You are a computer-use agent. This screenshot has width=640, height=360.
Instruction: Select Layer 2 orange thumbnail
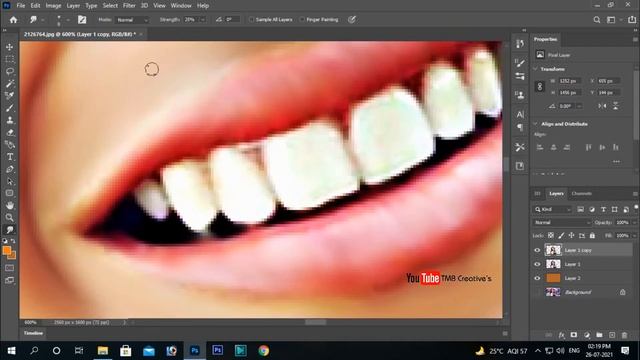point(553,278)
